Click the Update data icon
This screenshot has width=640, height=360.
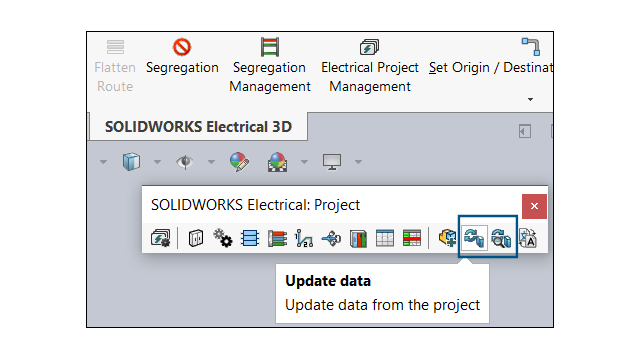(474, 238)
